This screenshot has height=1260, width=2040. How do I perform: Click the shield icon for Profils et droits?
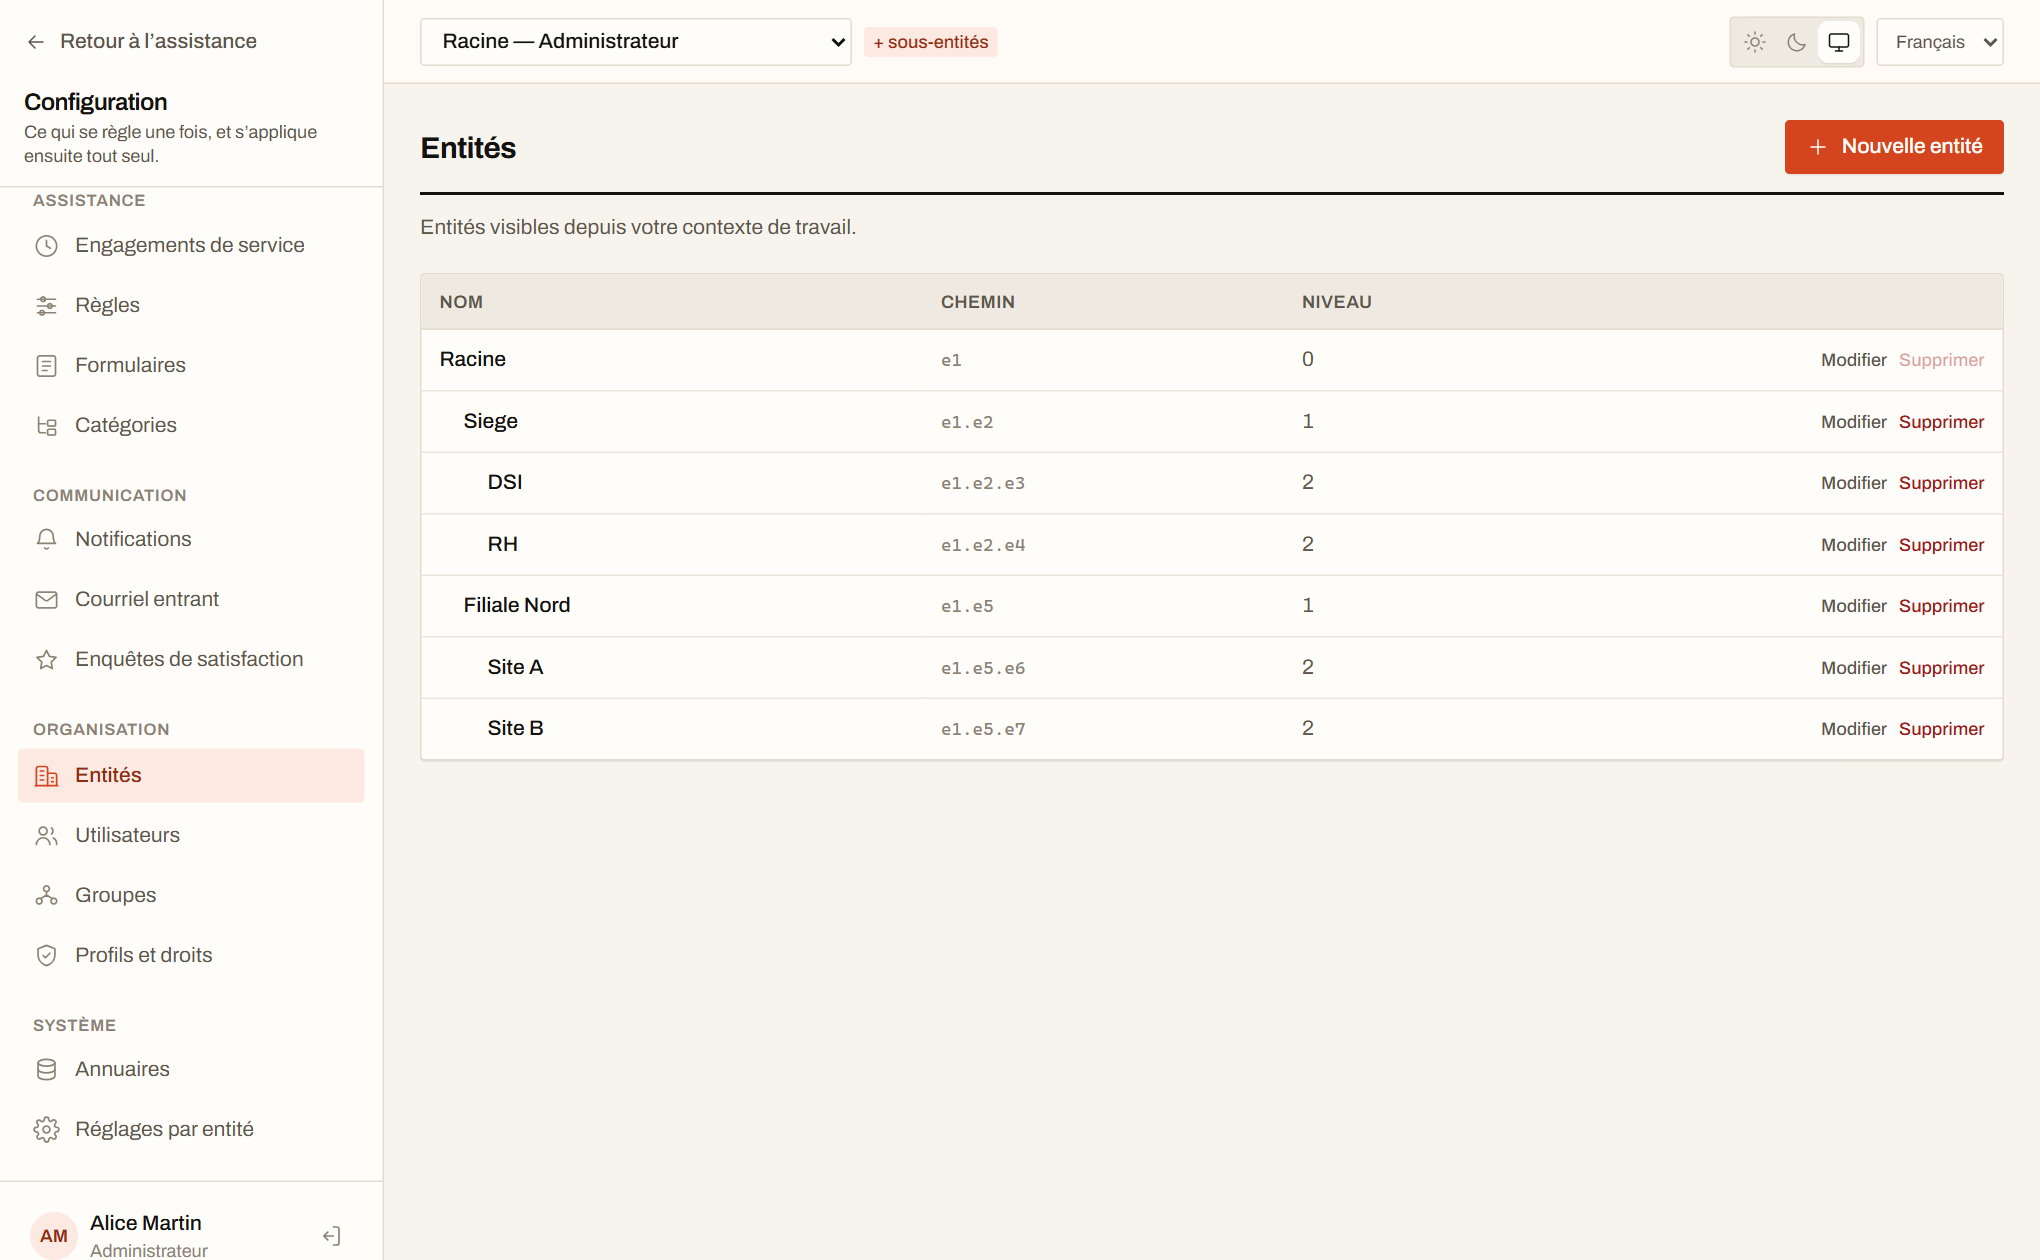pyautogui.click(x=46, y=956)
